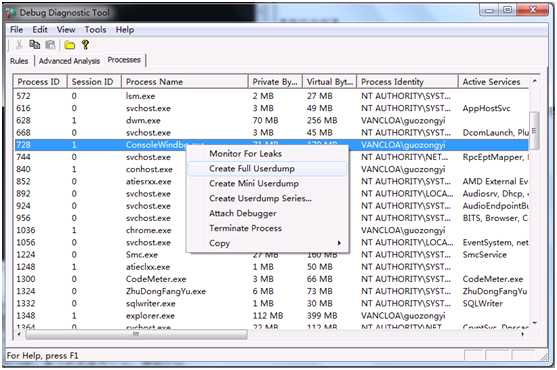Click the highlighted process ID 728
Image resolution: width=557 pixels, height=370 pixels.
tap(23, 145)
